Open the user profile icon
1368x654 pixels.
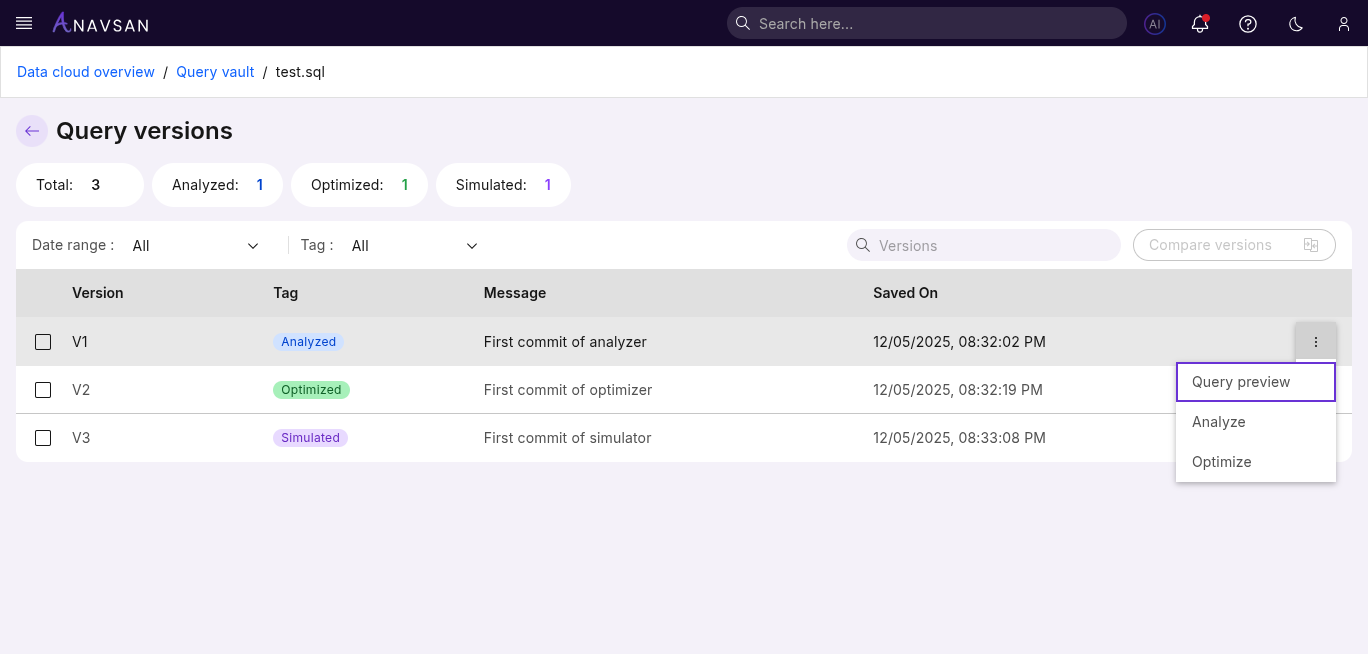[x=1343, y=23]
